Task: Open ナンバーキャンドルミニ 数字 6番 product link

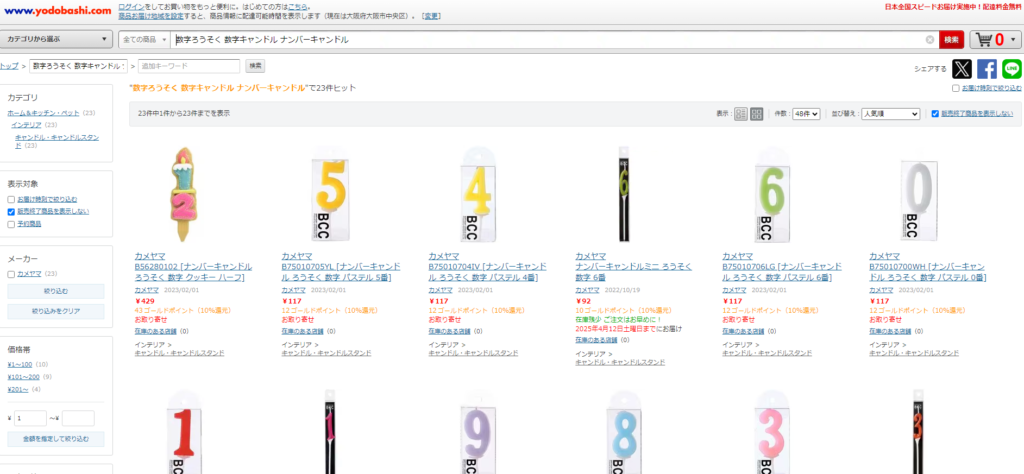Action: pos(633,272)
